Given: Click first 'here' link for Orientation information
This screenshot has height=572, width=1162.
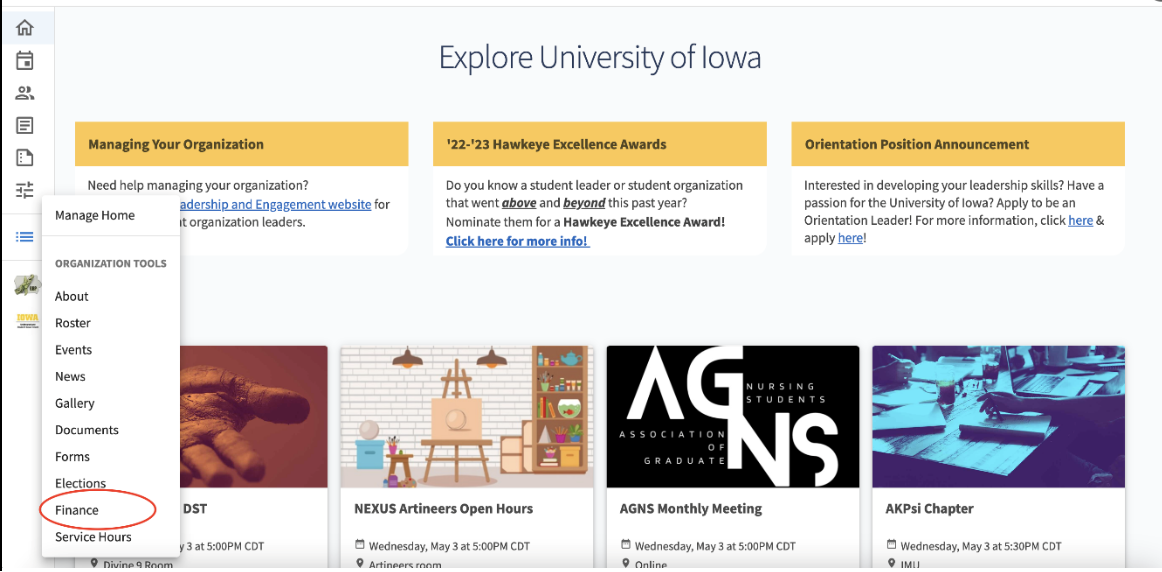Looking at the screenshot, I should point(1080,221).
